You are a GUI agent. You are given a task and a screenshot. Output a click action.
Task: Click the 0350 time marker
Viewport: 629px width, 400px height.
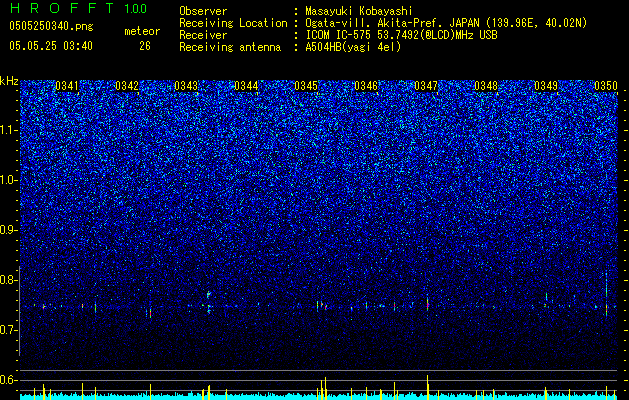[606, 86]
